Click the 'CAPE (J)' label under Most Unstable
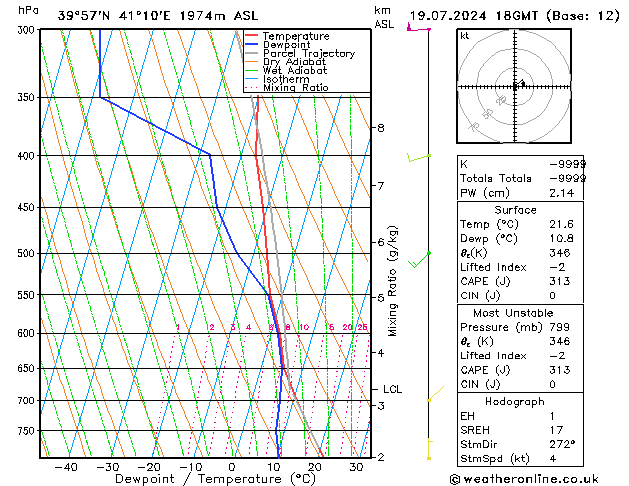Screen dimensions: 629x486 coord(485,370)
